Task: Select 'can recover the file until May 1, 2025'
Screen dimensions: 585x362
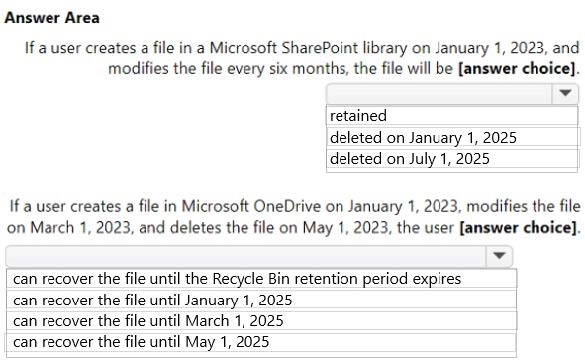Action: pos(261,342)
